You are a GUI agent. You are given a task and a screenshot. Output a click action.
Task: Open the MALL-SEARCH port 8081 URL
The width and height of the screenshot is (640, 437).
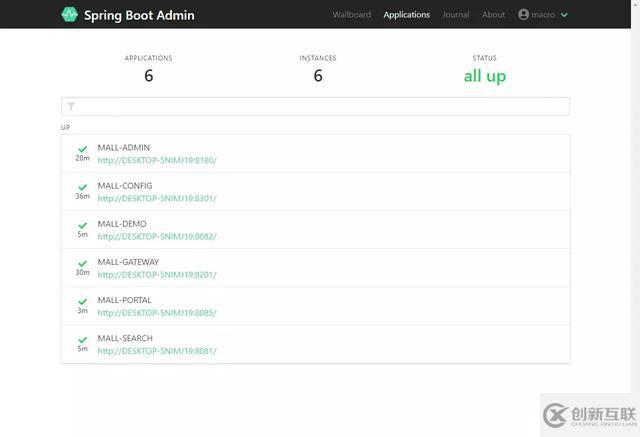click(157, 350)
